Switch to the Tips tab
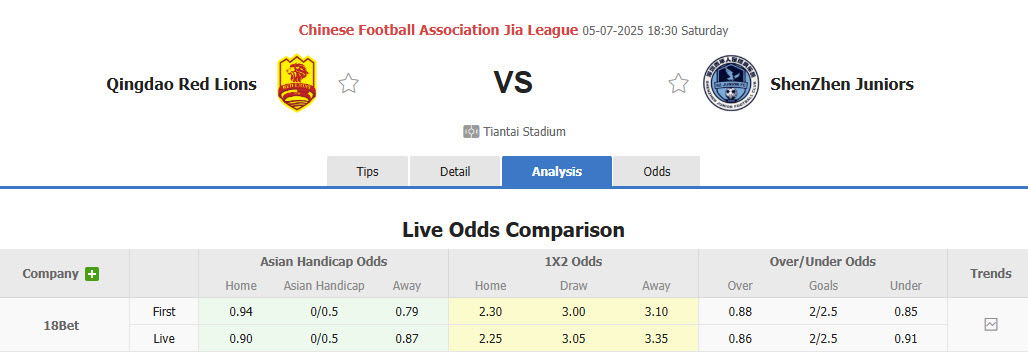 click(367, 171)
